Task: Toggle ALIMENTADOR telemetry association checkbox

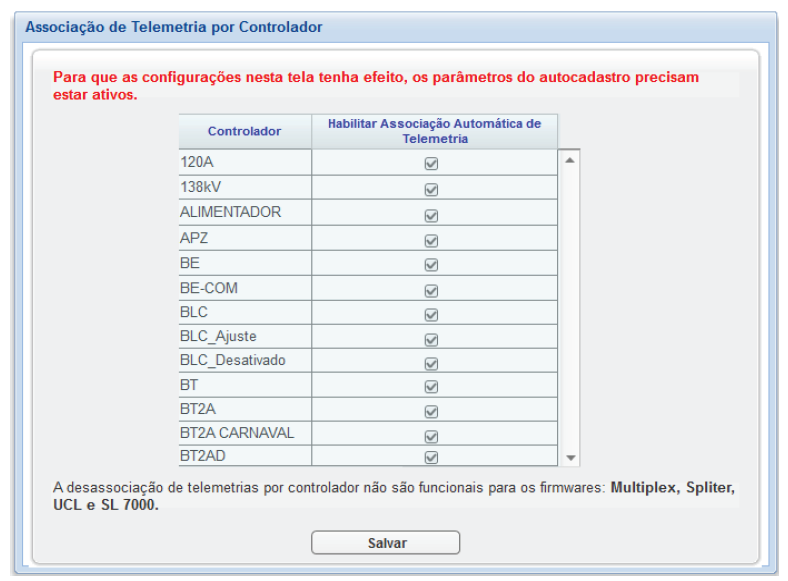Action: click(x=432, y=215)
